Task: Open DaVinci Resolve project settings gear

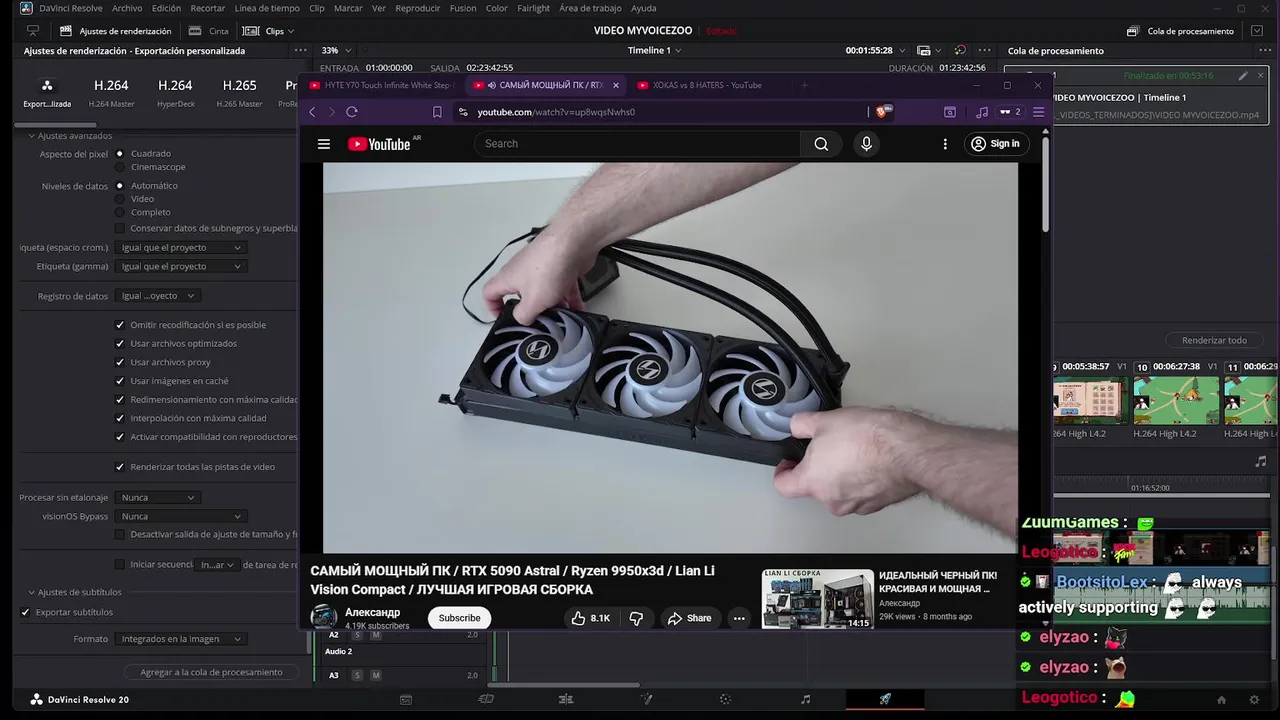Action: pos(1255,700)
